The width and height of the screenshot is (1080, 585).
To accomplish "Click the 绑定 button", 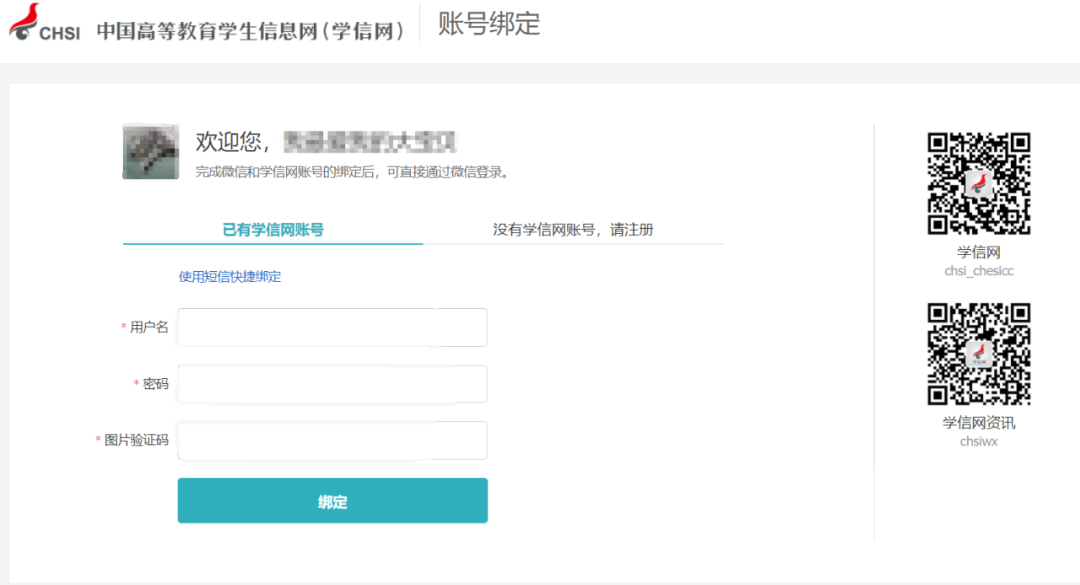I will coord(333,501).
